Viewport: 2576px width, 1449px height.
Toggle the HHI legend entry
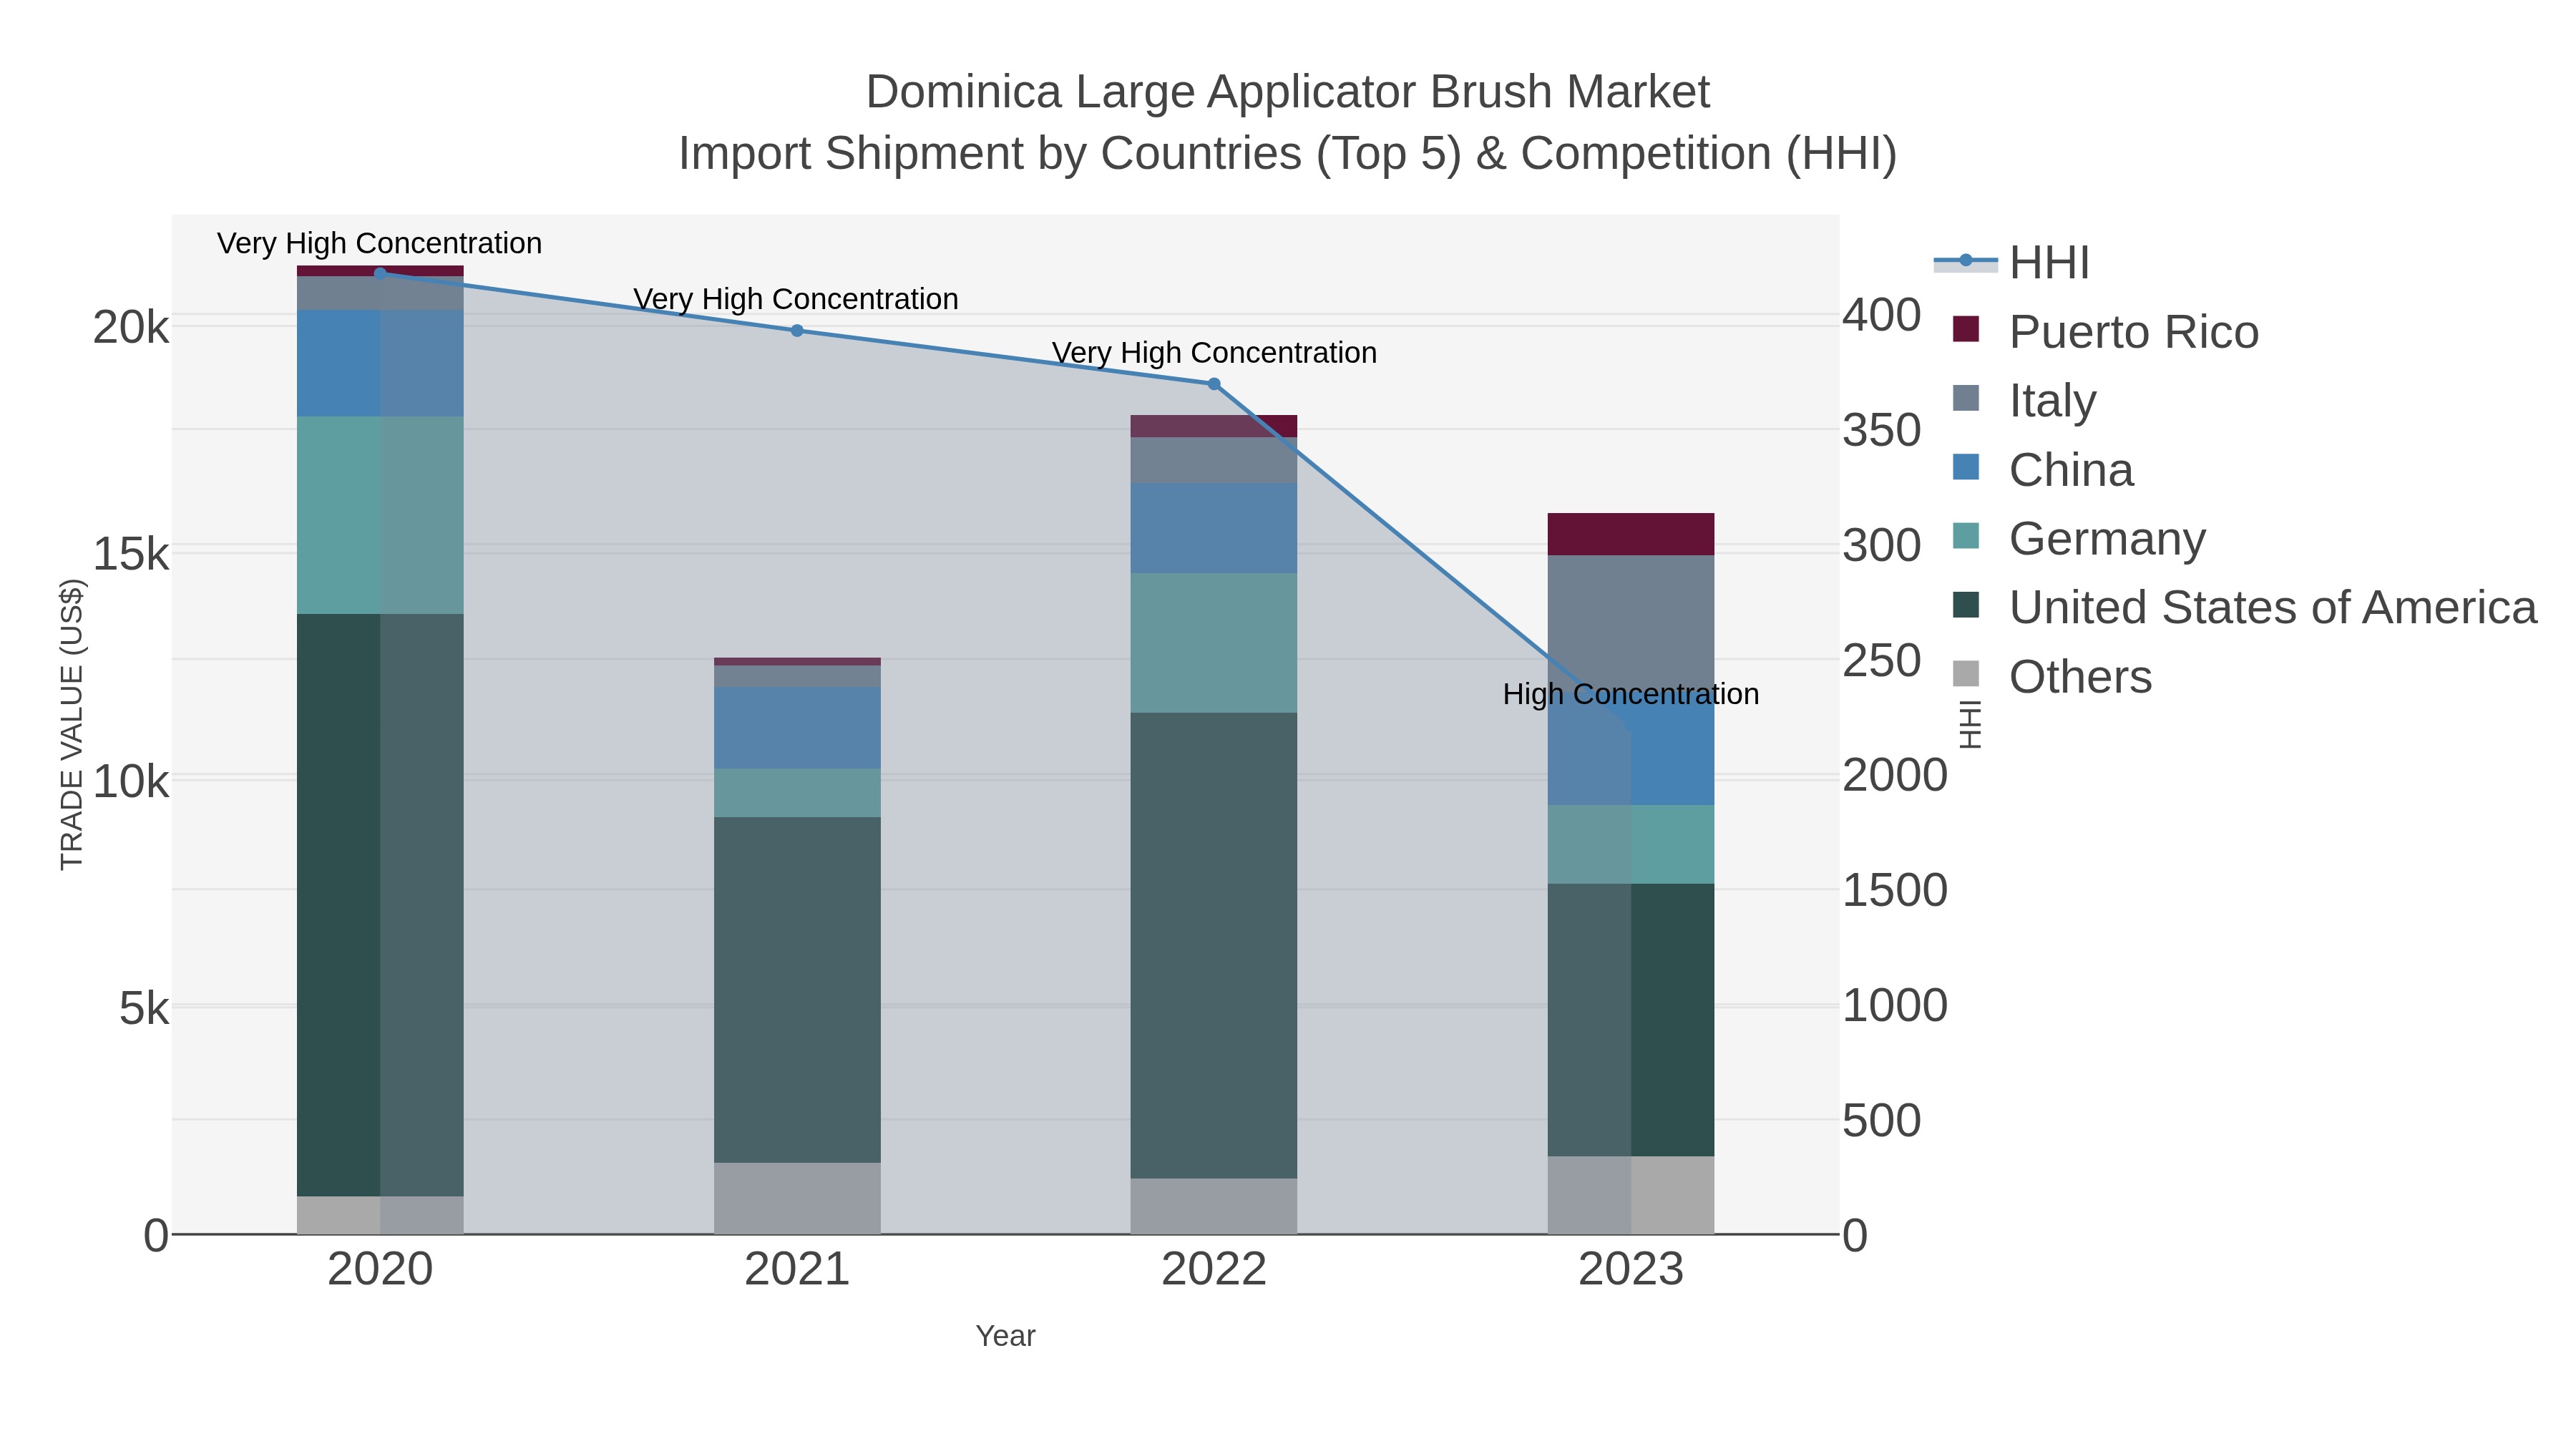pos(2012,262)
